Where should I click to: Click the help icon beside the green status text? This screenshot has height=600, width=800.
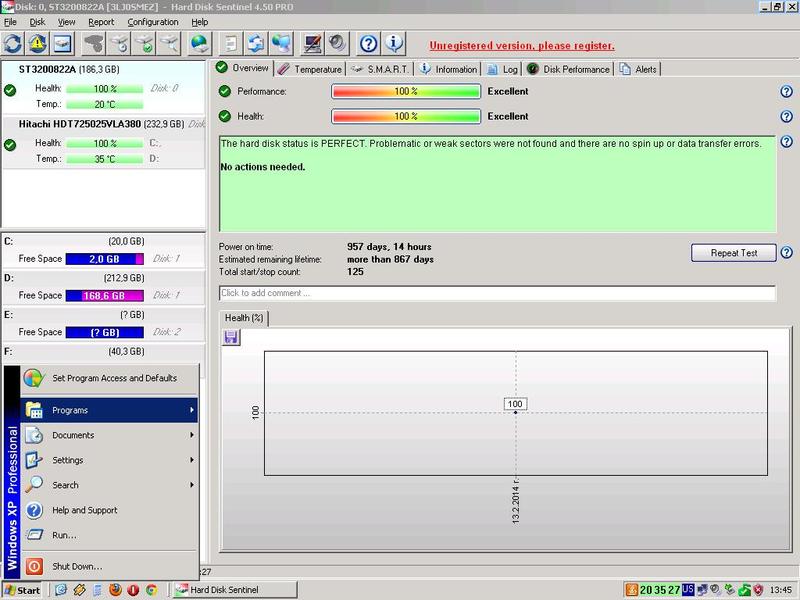786,142
